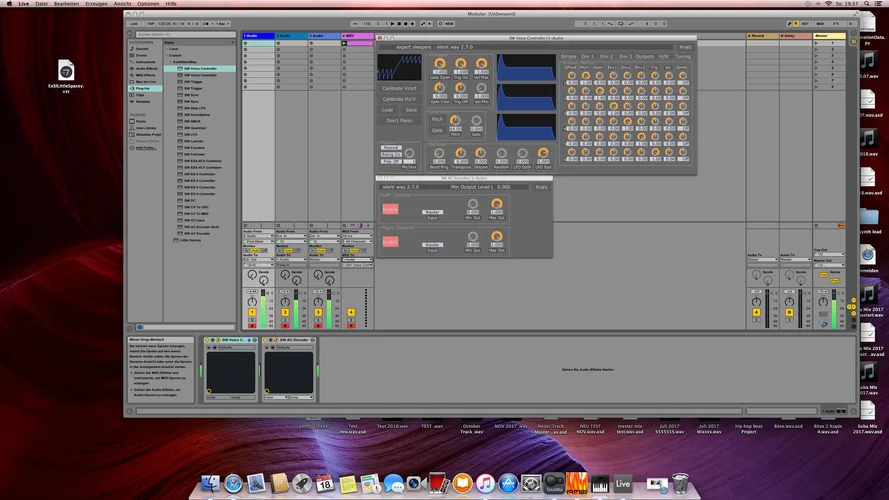
Task: Open the Finder icon in the Dock
Action: point(209,484)
